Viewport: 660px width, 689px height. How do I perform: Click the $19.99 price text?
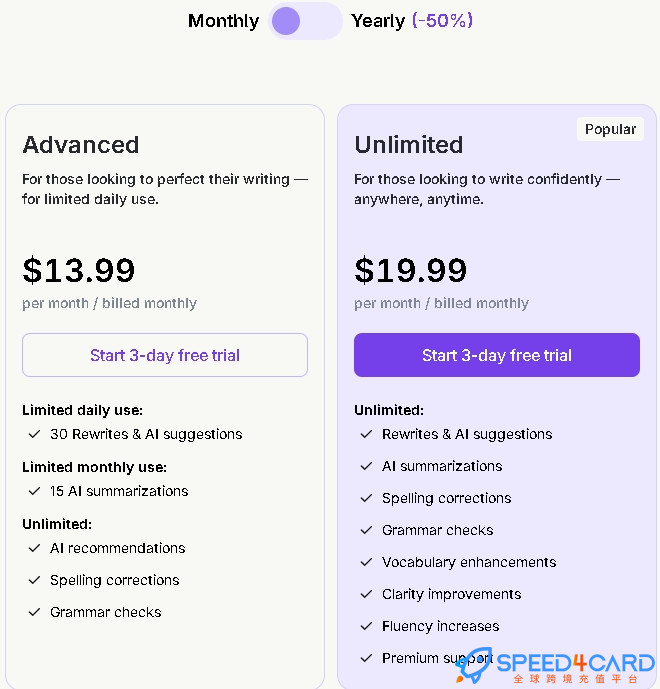410,270
